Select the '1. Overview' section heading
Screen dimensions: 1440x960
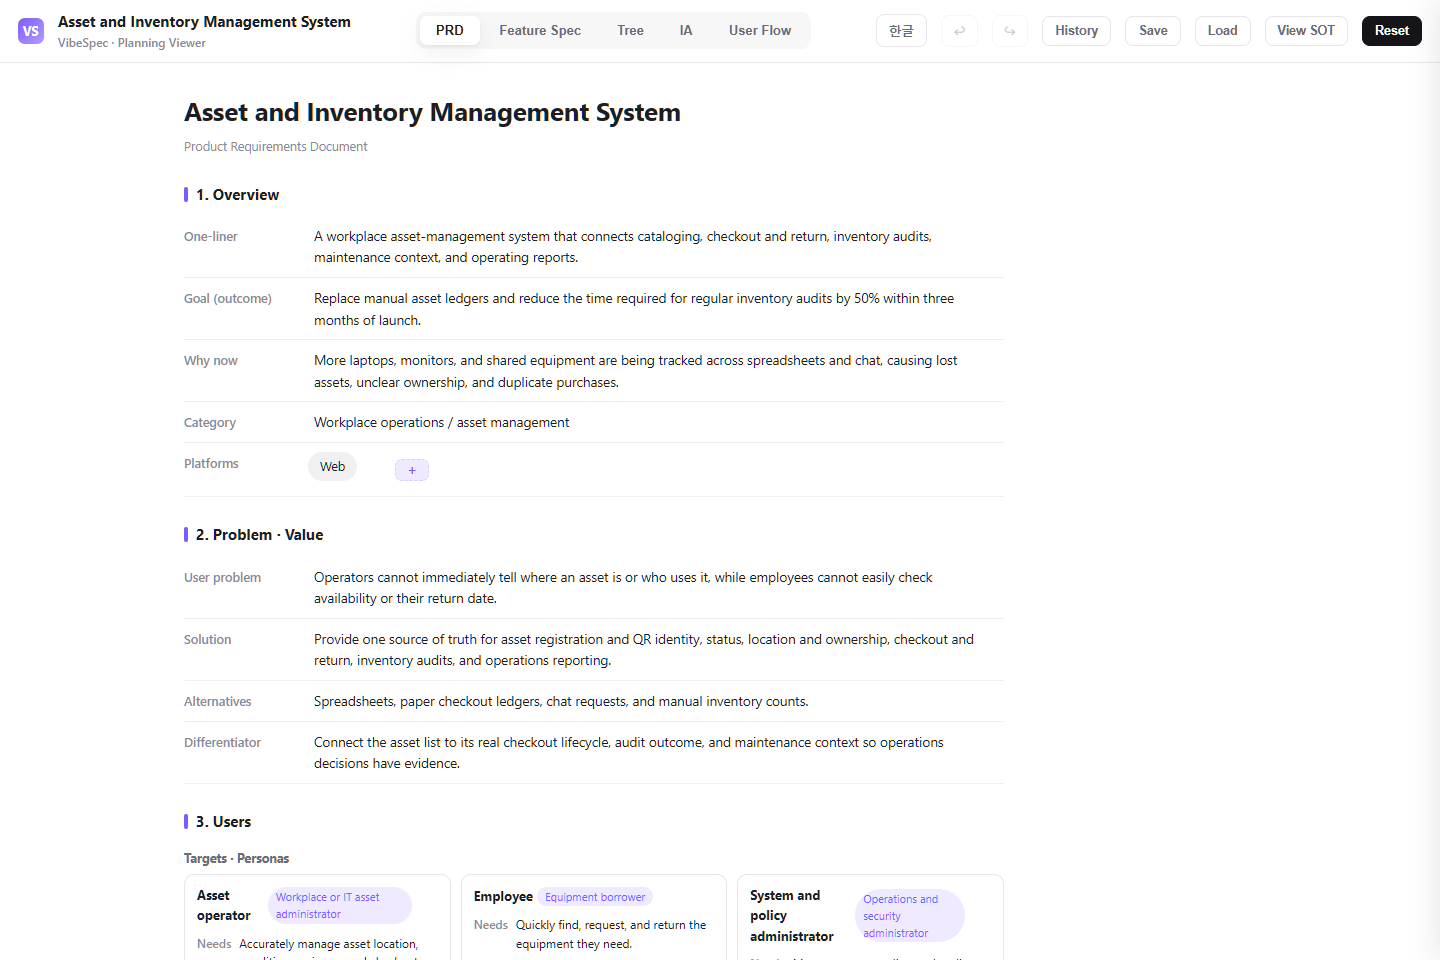click(x=237, y=195)
